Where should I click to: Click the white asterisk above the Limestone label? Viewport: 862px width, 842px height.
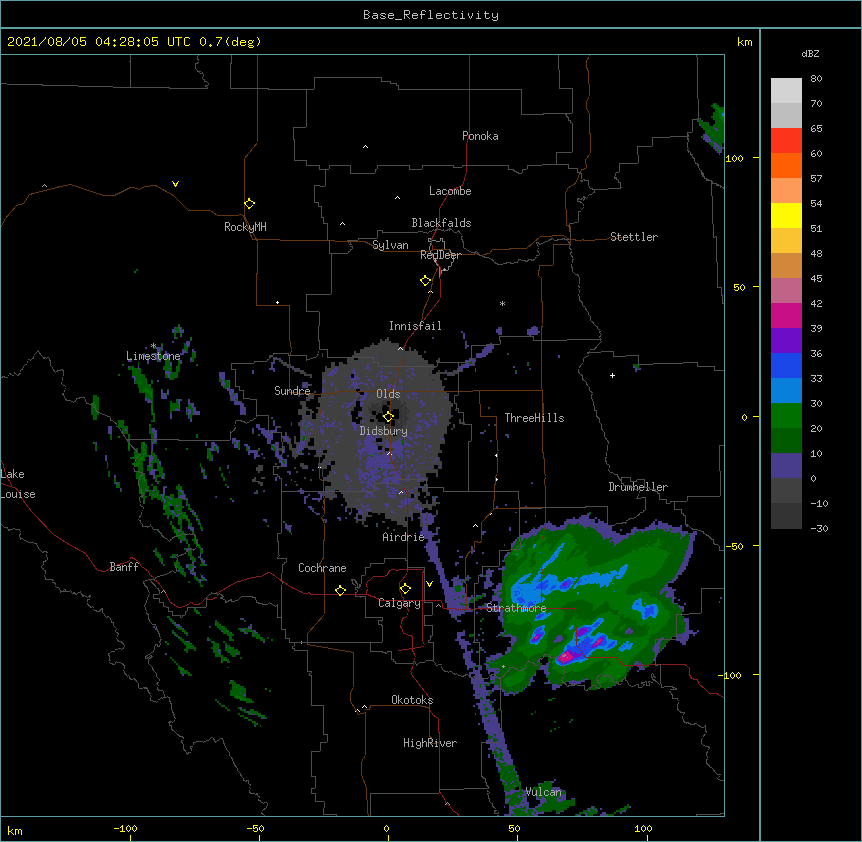[x=153, y=346]
